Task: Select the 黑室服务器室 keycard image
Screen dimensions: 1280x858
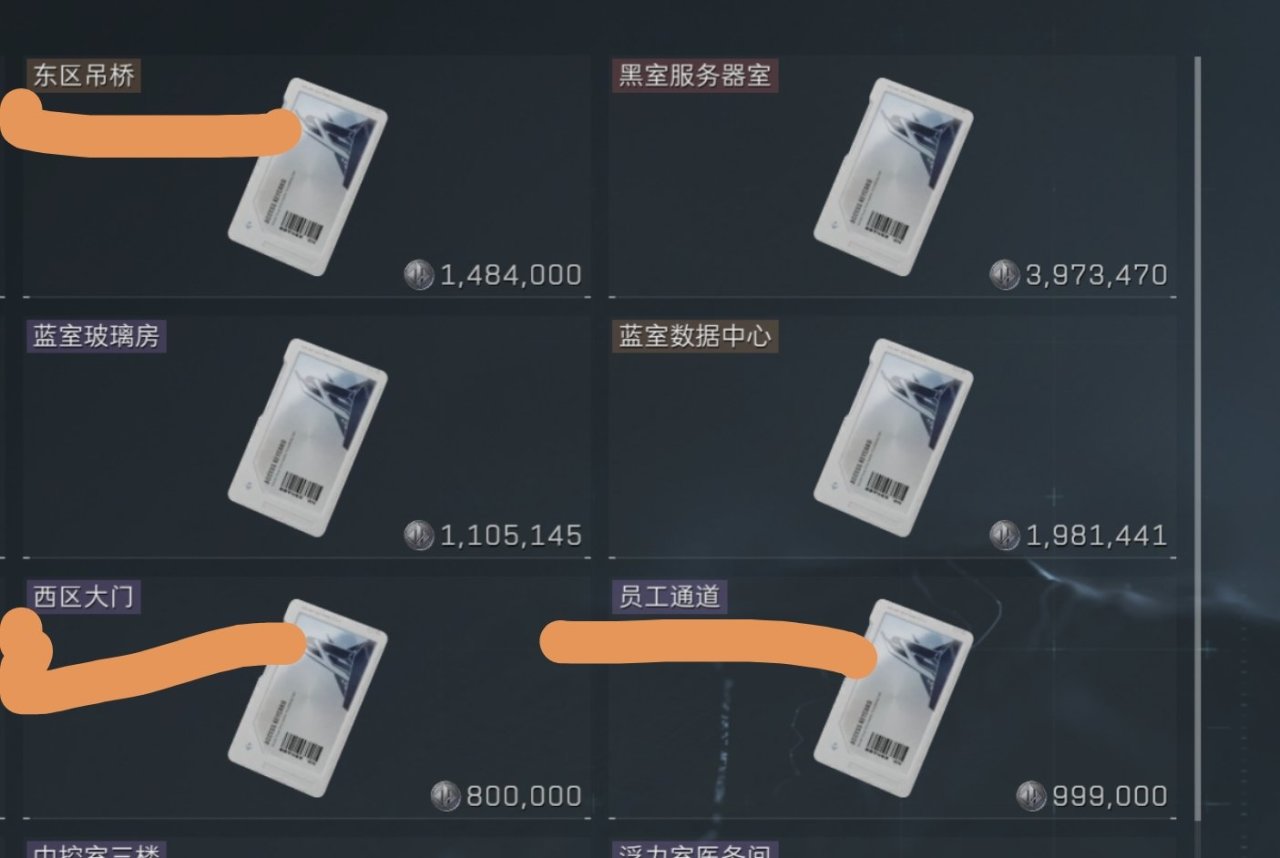Action: pos(894,176)
